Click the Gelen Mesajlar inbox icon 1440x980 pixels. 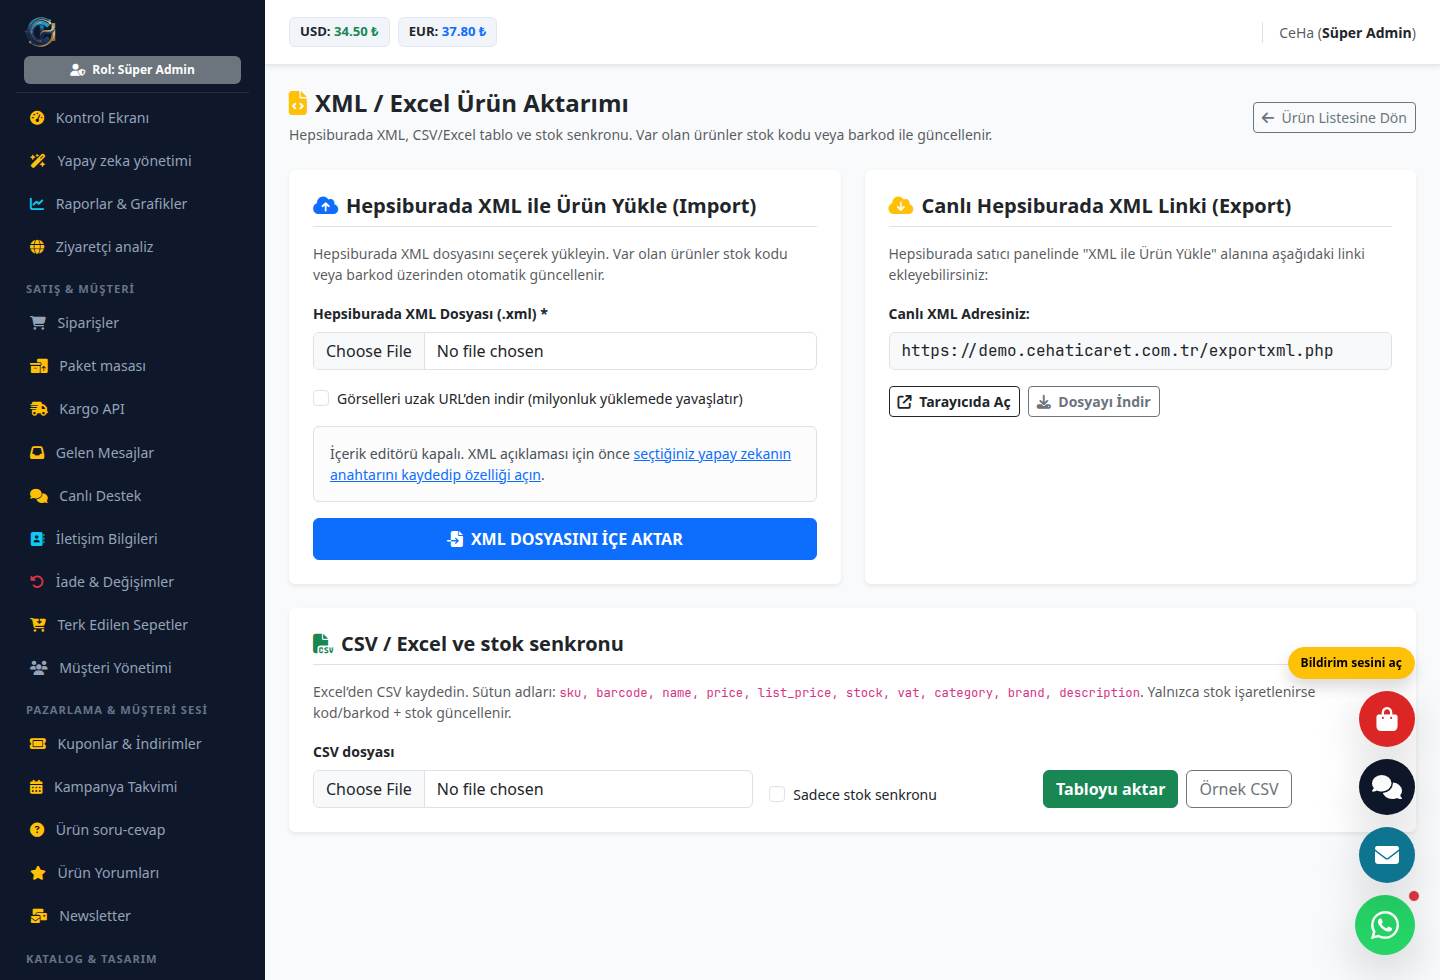pyautogui.click(x=37, y=453)
